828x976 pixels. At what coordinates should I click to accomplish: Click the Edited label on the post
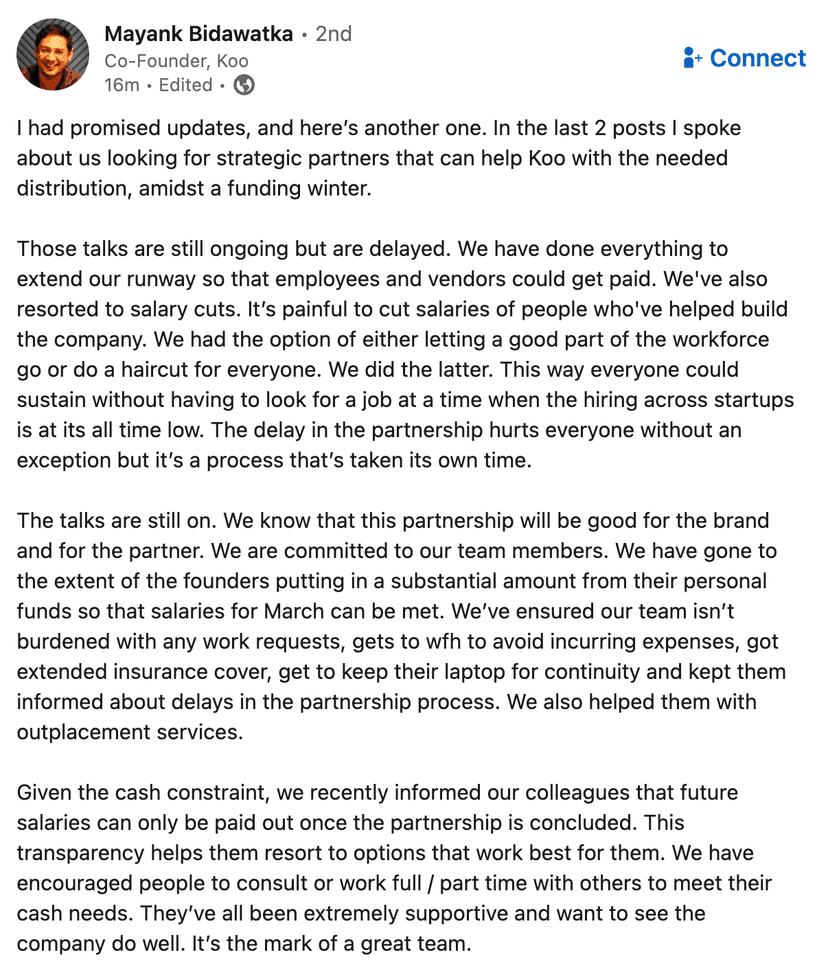pos(185,85)
